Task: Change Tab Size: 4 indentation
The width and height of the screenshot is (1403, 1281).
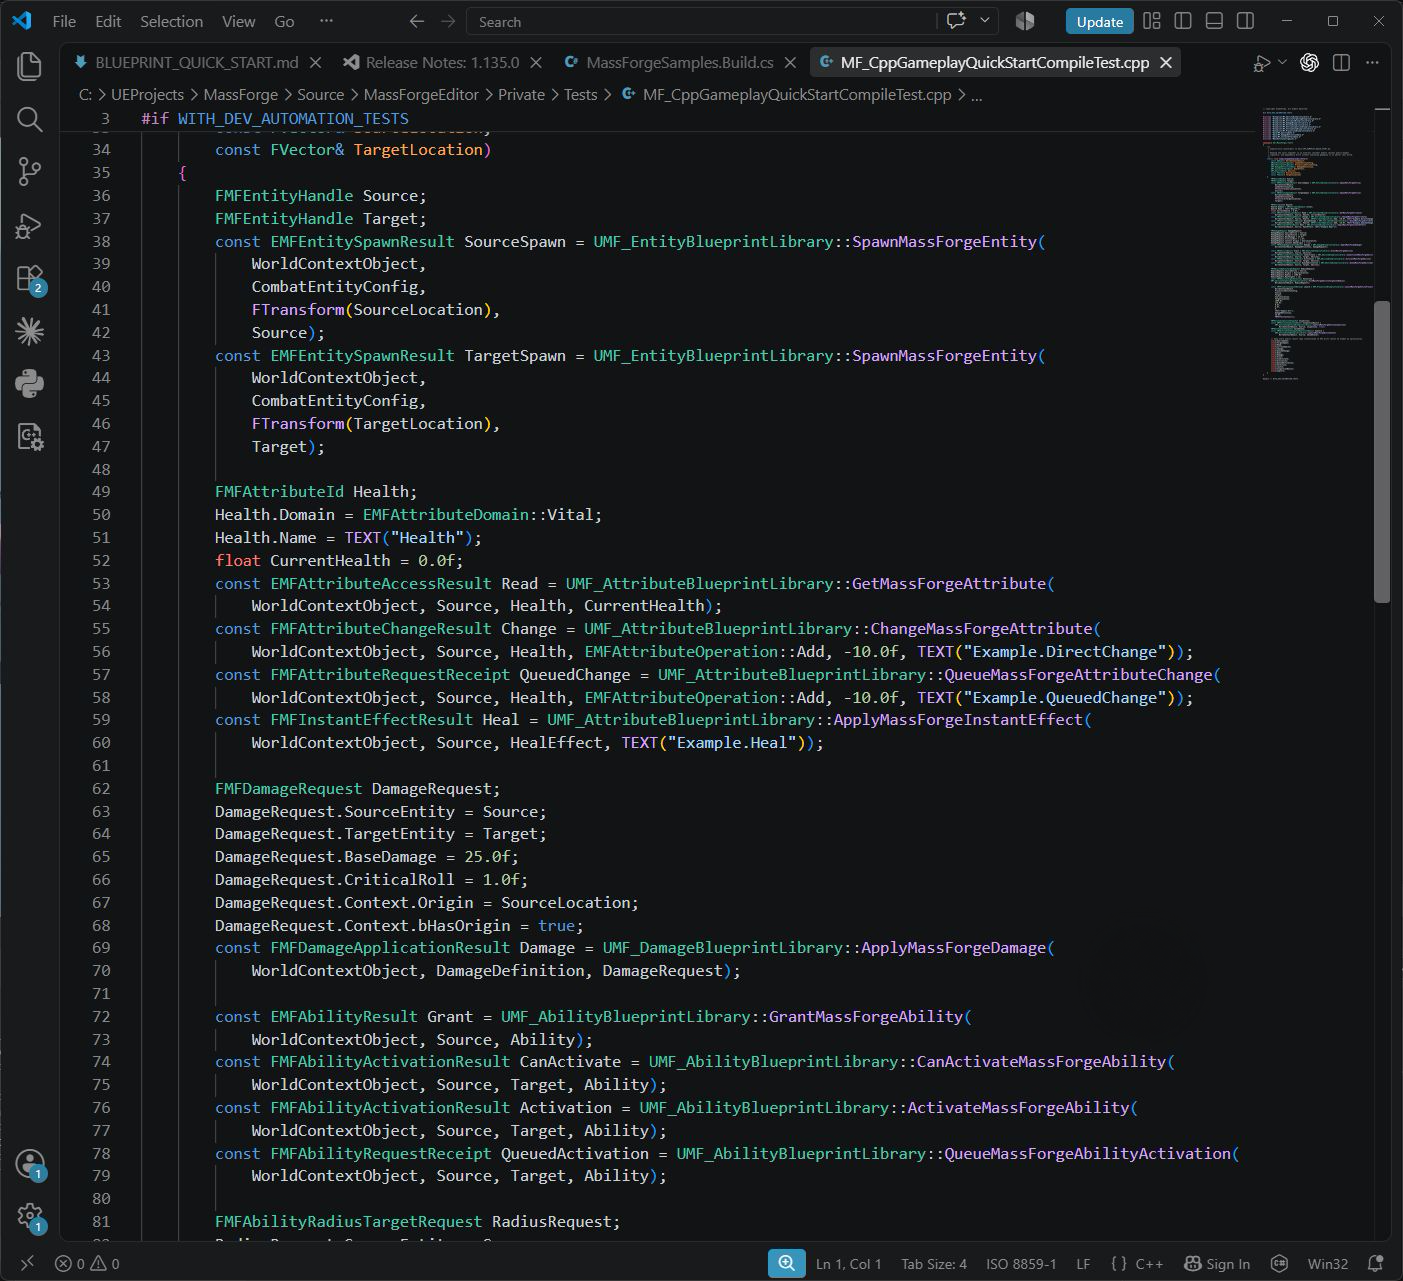Action: pos(934,1263)
